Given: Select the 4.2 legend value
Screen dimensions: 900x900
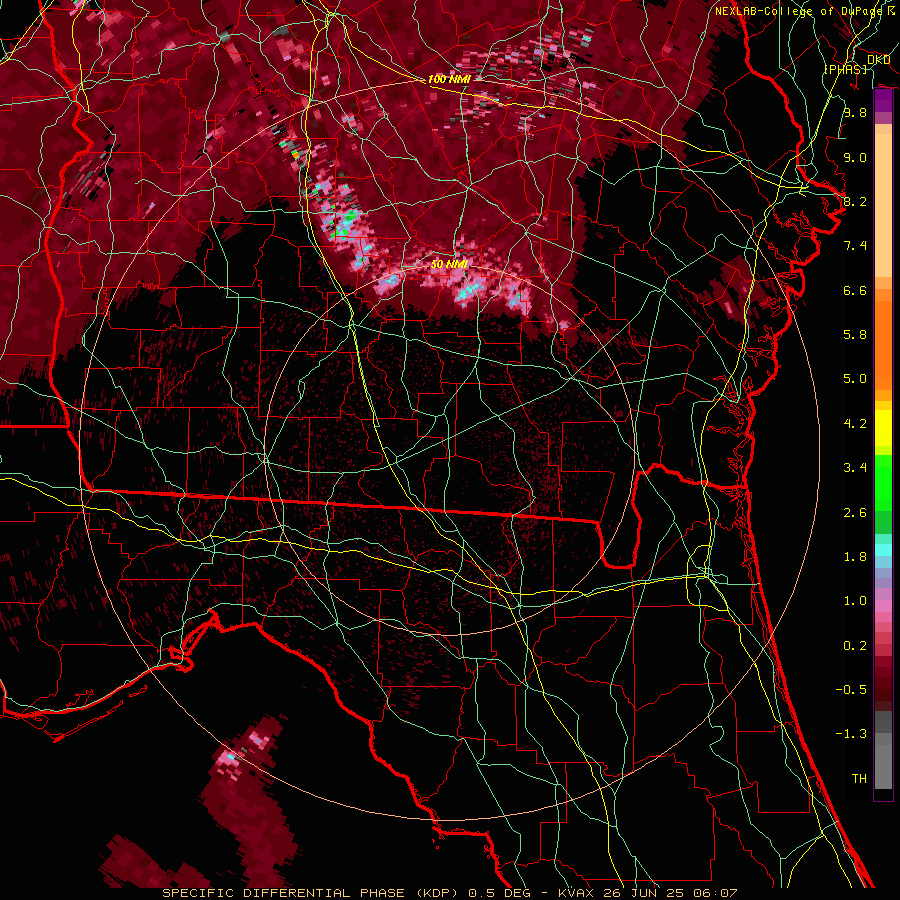Looking at the screenshot, I should click(855, 424).
